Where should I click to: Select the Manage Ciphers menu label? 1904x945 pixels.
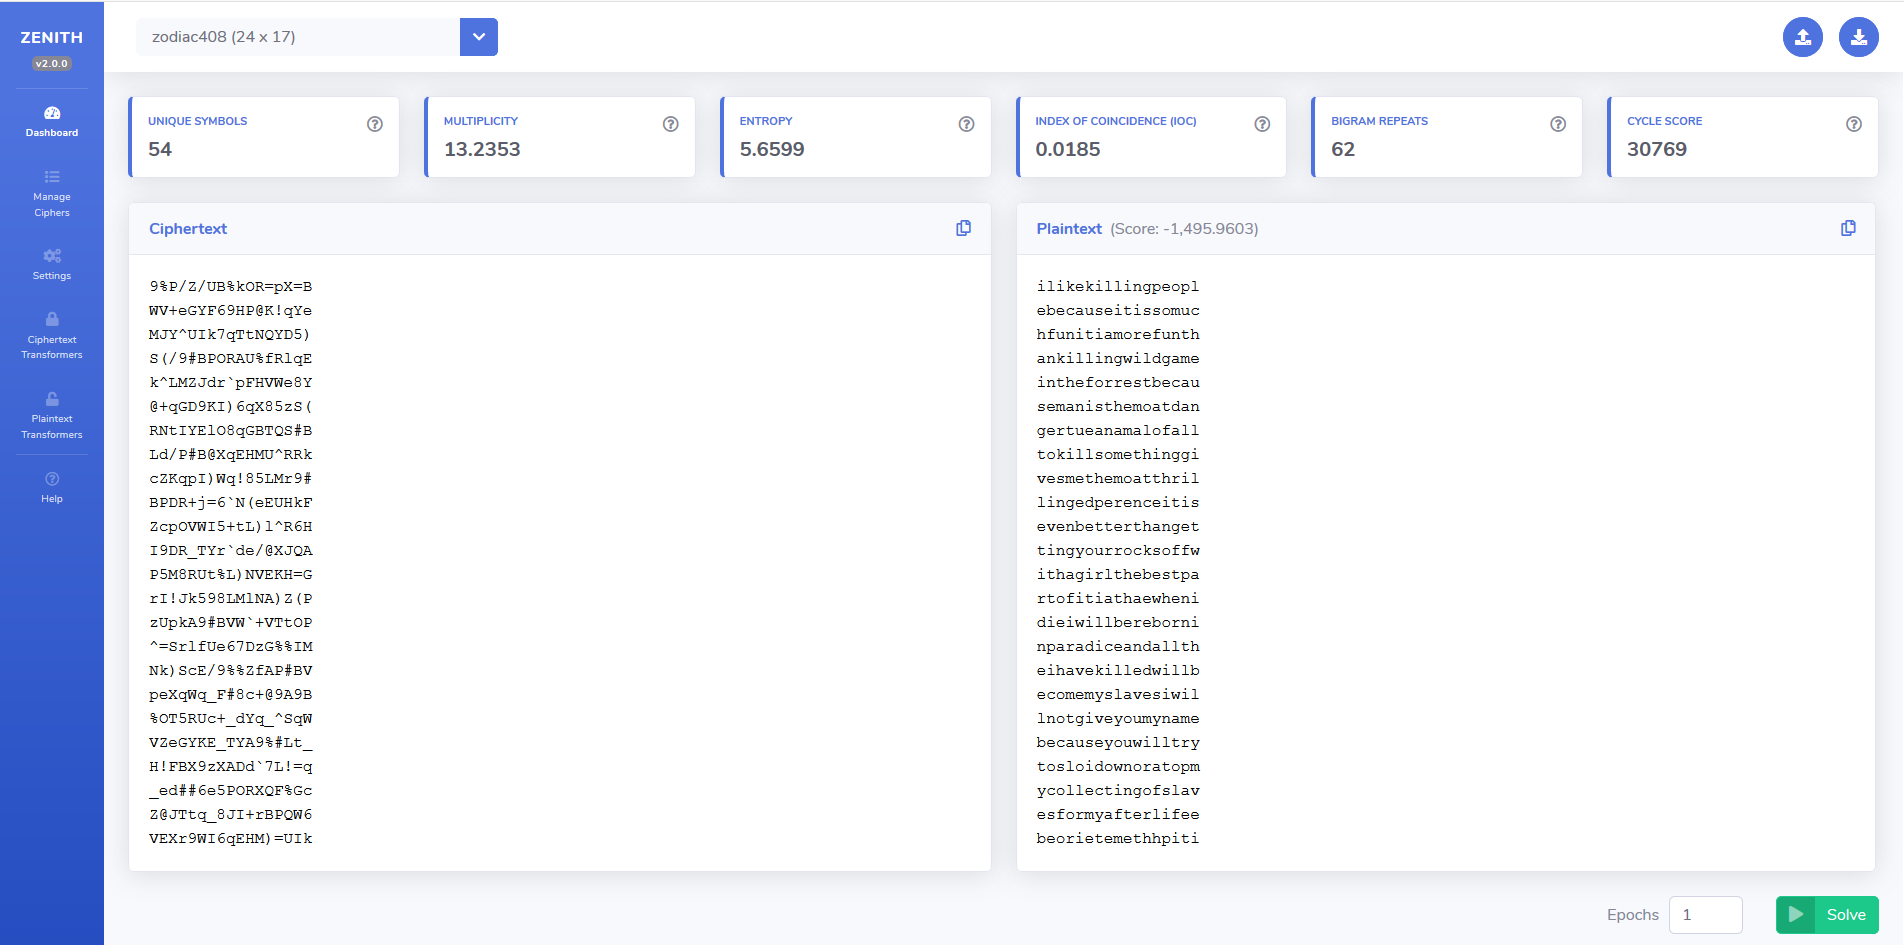(x=52, y=205)
